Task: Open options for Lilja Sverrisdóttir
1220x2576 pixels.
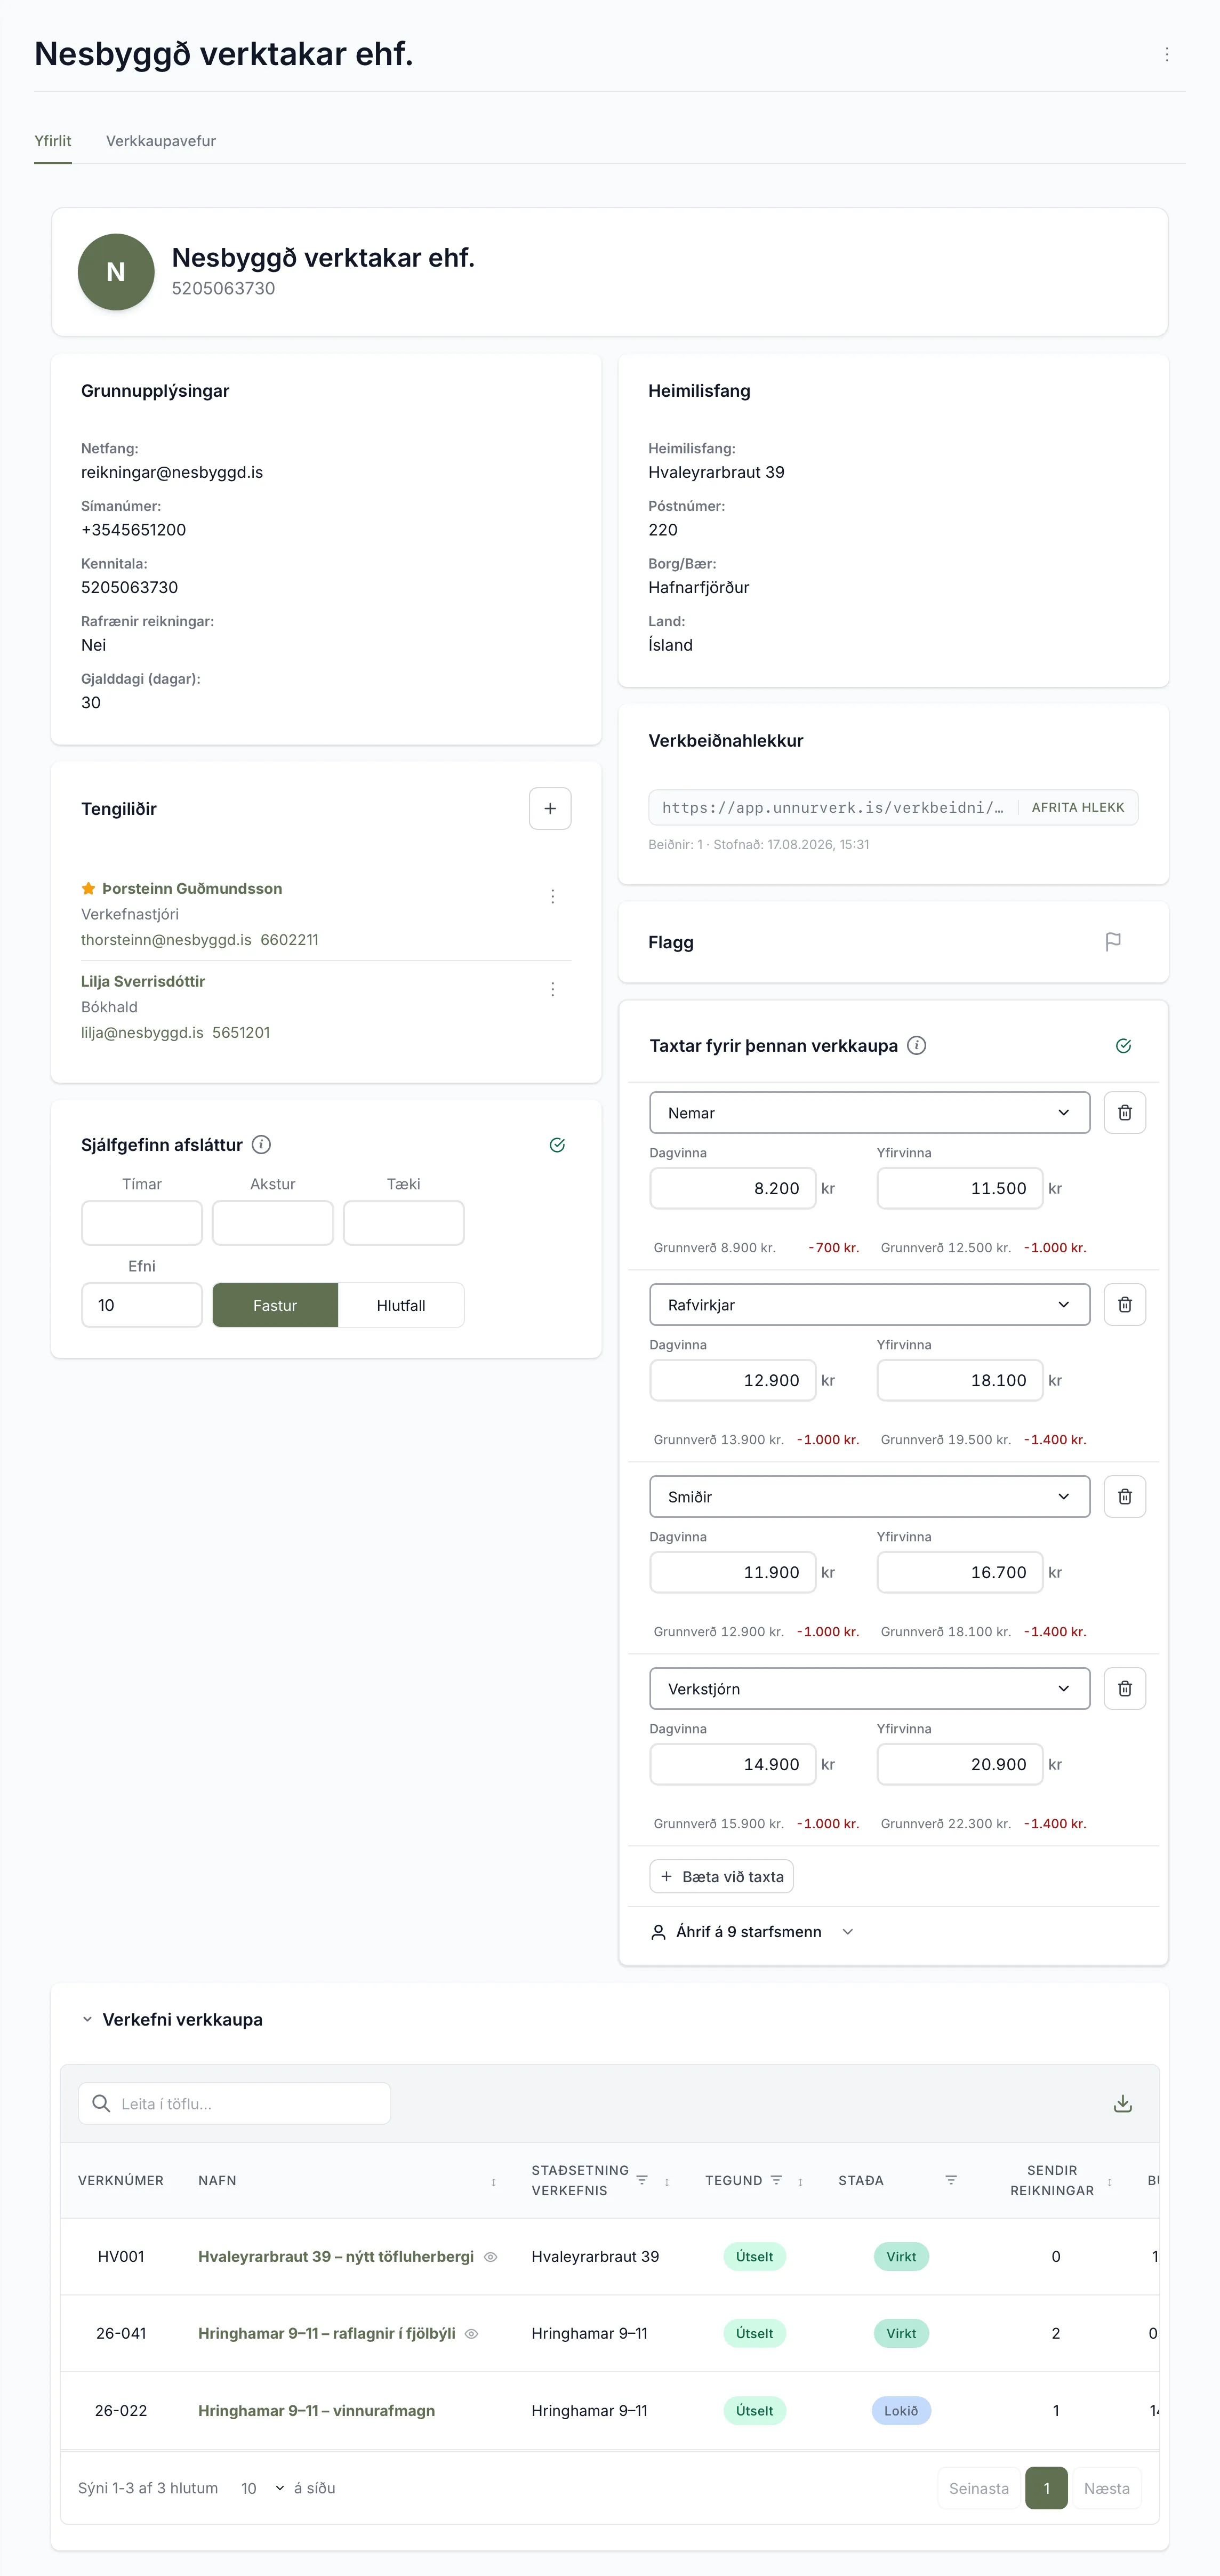Action: point(552,989)
